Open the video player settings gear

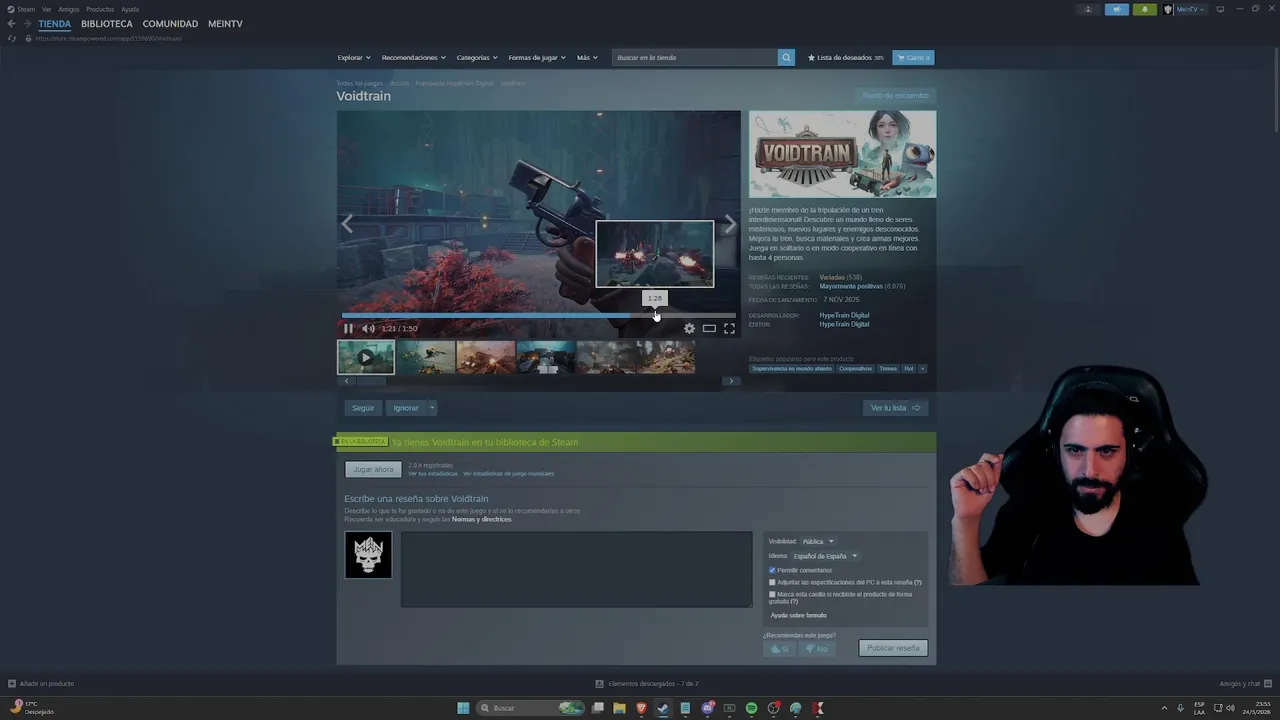[x=689, y=328]
